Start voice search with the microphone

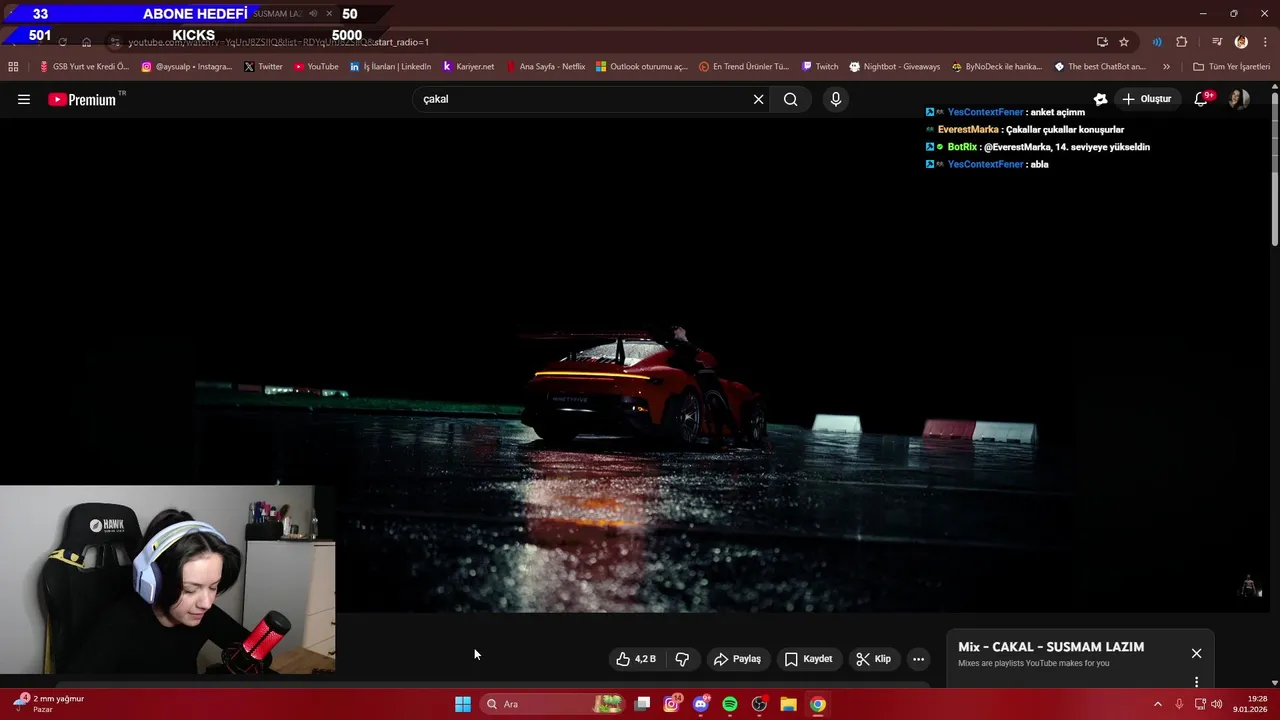(x=836, y=99)
